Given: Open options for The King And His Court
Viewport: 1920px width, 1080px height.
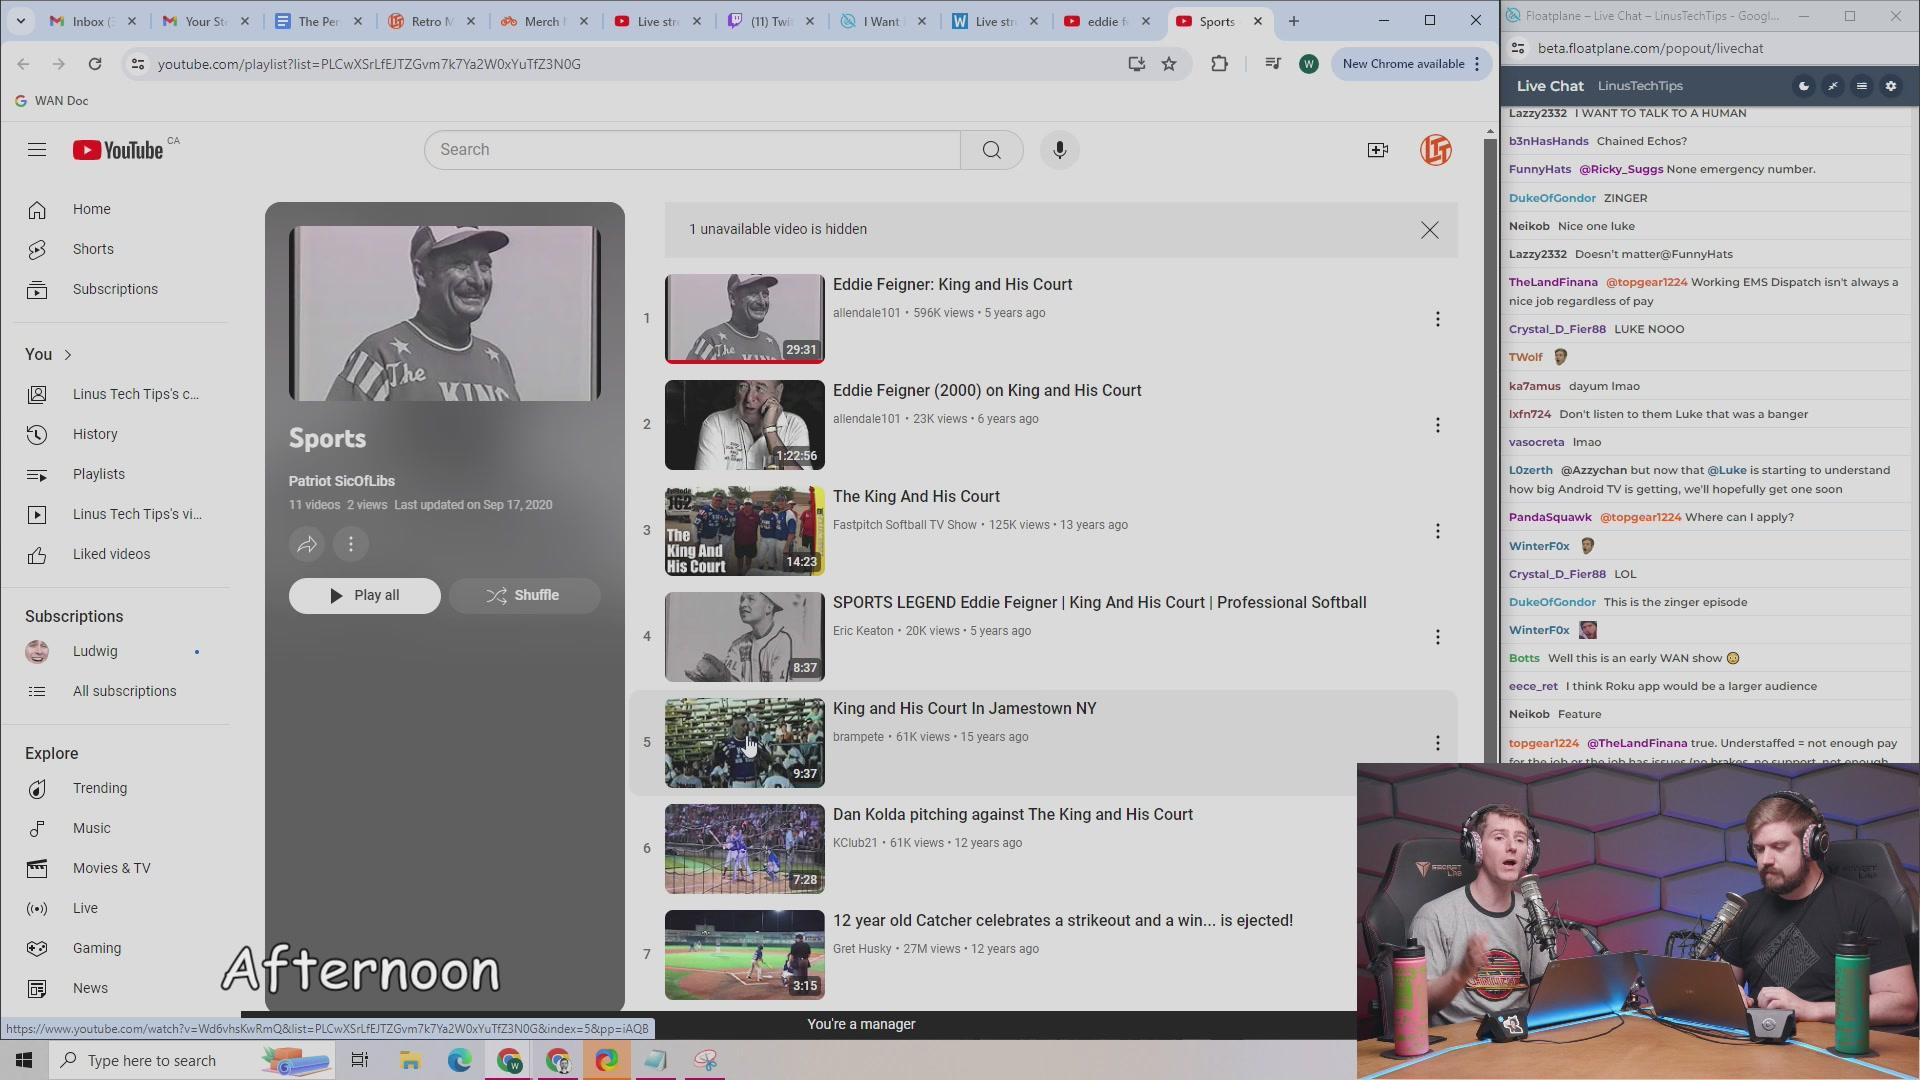Looking at the screenshot, I should pyautogui.click(x=1438, y=531).
